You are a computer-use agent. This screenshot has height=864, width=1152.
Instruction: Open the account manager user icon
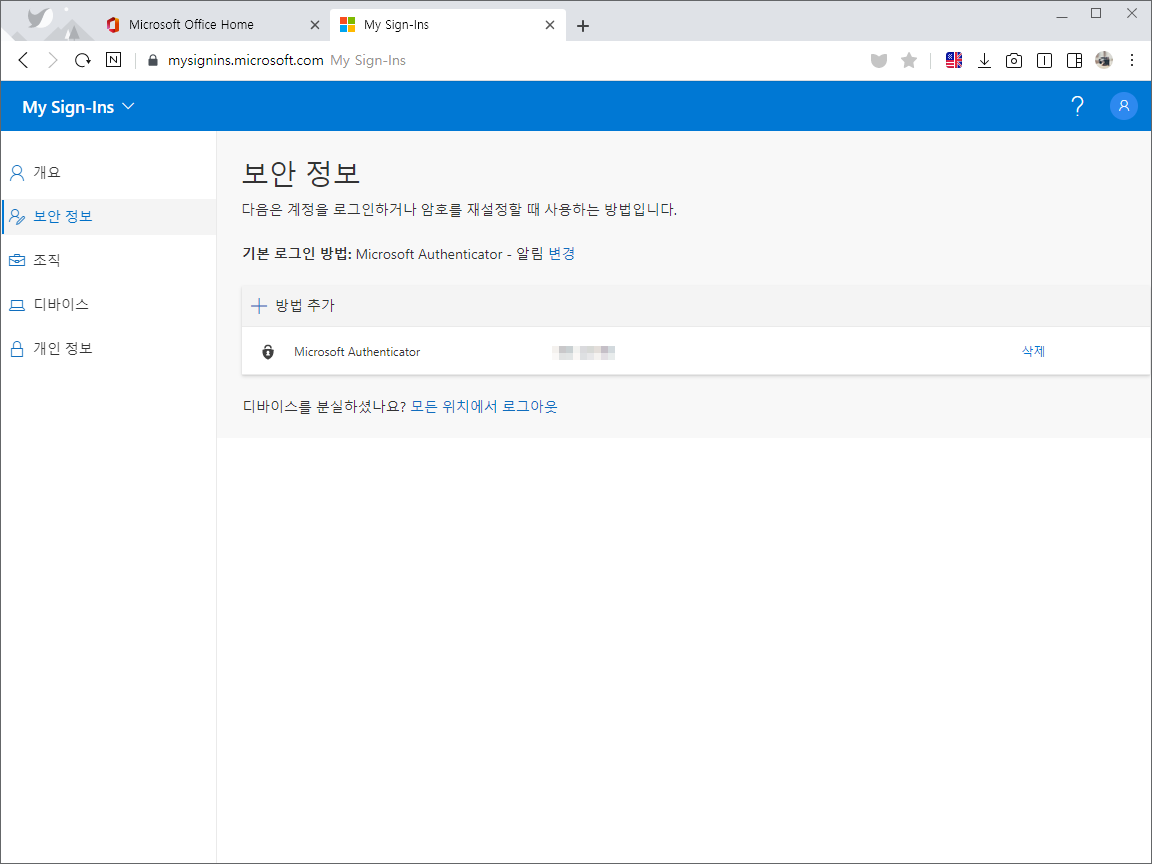[x=1123, y=106]
